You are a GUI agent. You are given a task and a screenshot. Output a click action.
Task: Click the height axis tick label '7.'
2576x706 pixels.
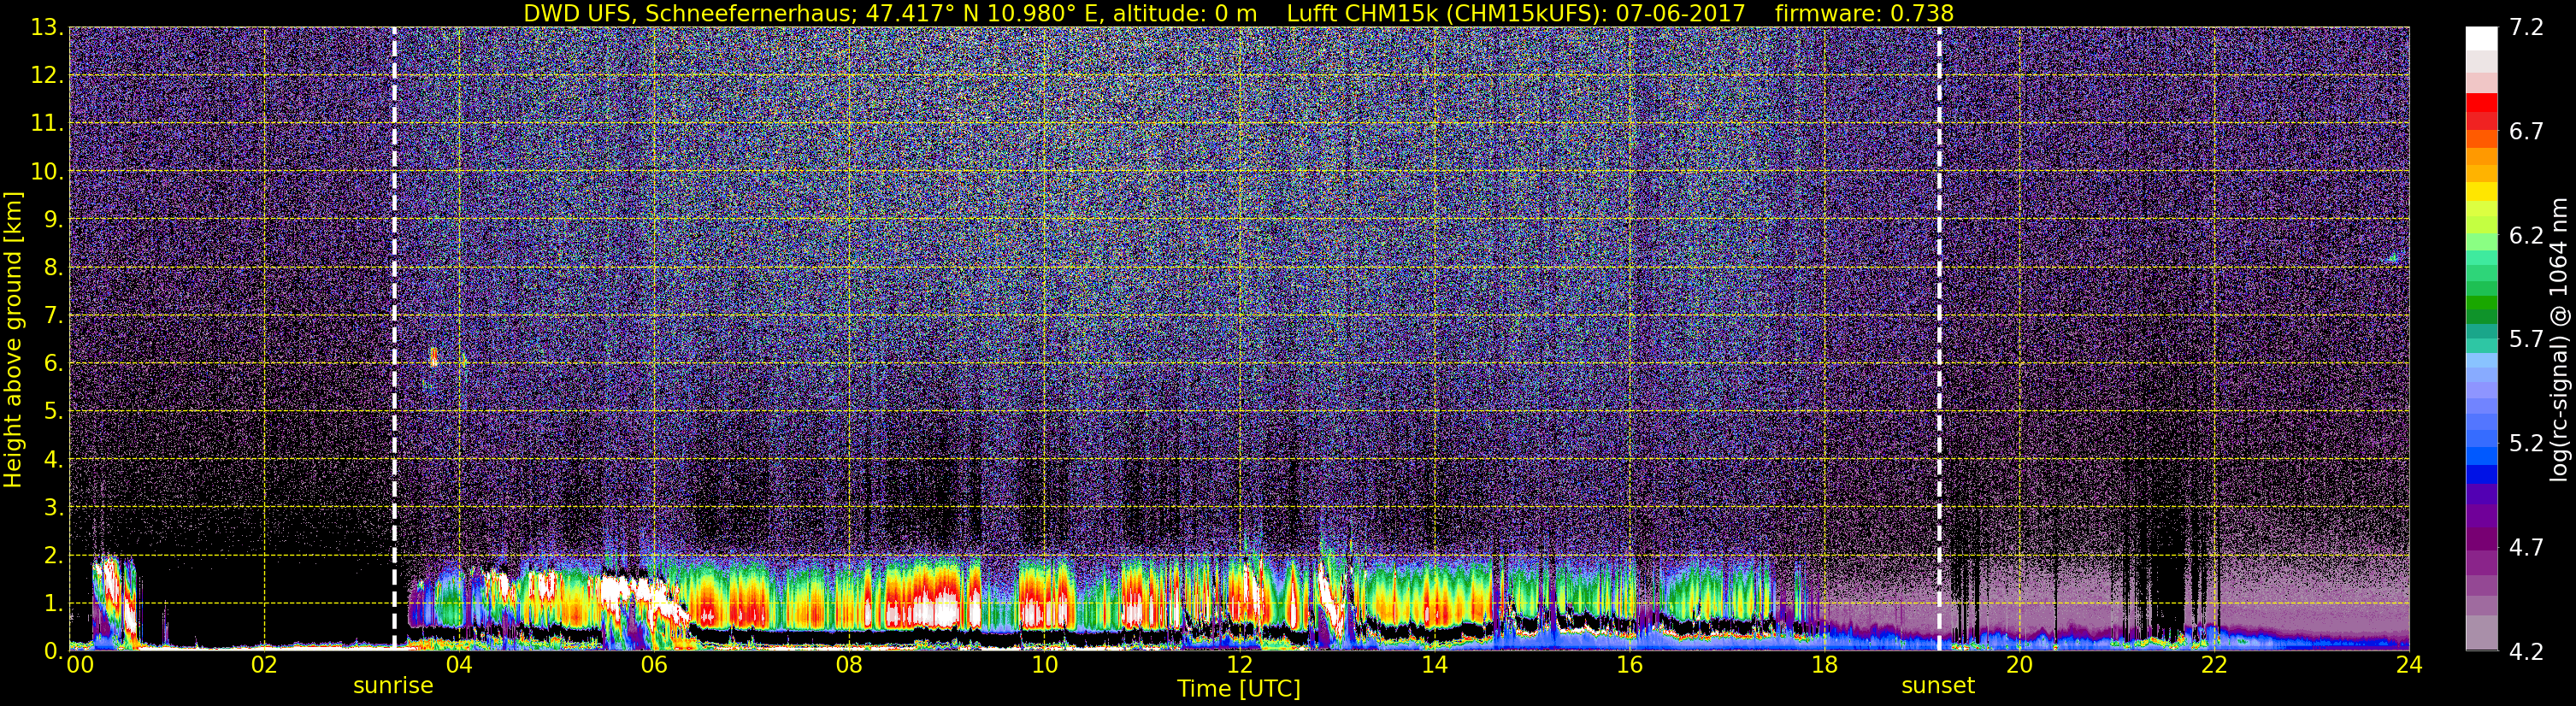53,316
